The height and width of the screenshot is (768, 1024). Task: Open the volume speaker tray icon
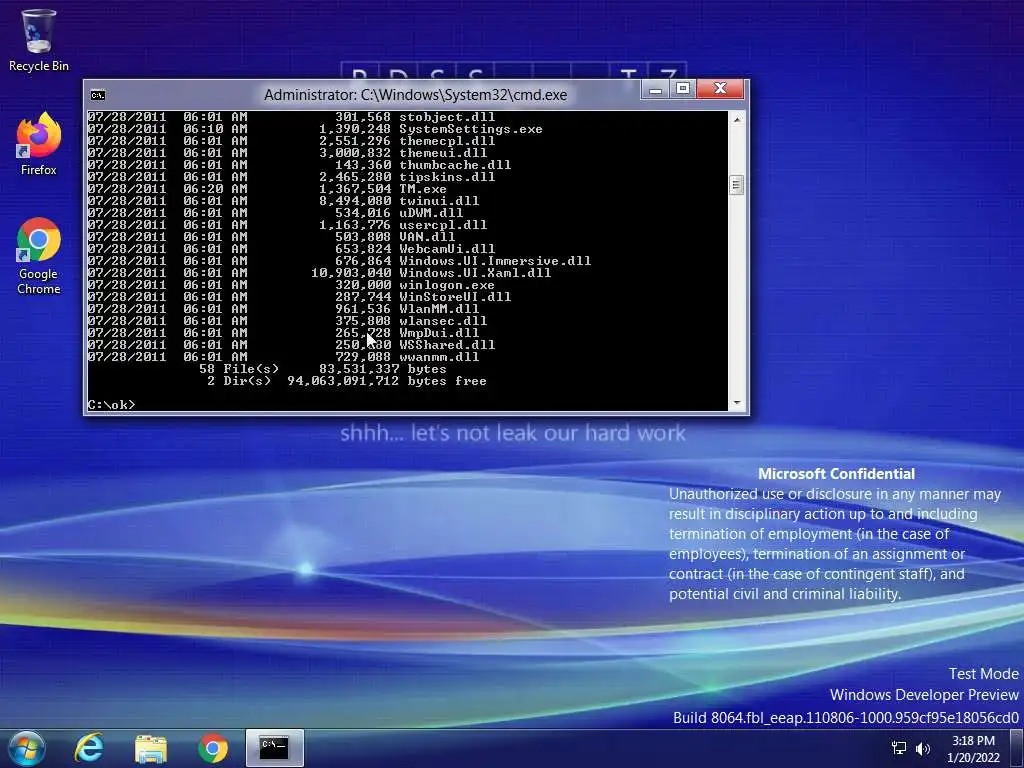(x=923, y=748)
